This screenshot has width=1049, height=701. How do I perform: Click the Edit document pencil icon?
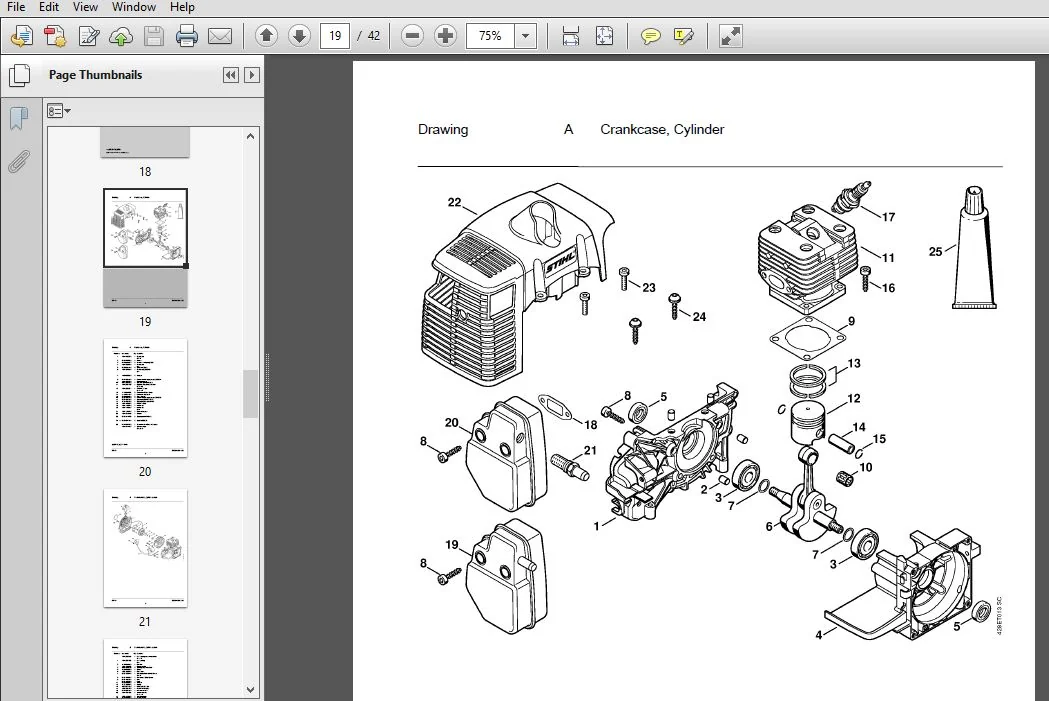point(88,36)
